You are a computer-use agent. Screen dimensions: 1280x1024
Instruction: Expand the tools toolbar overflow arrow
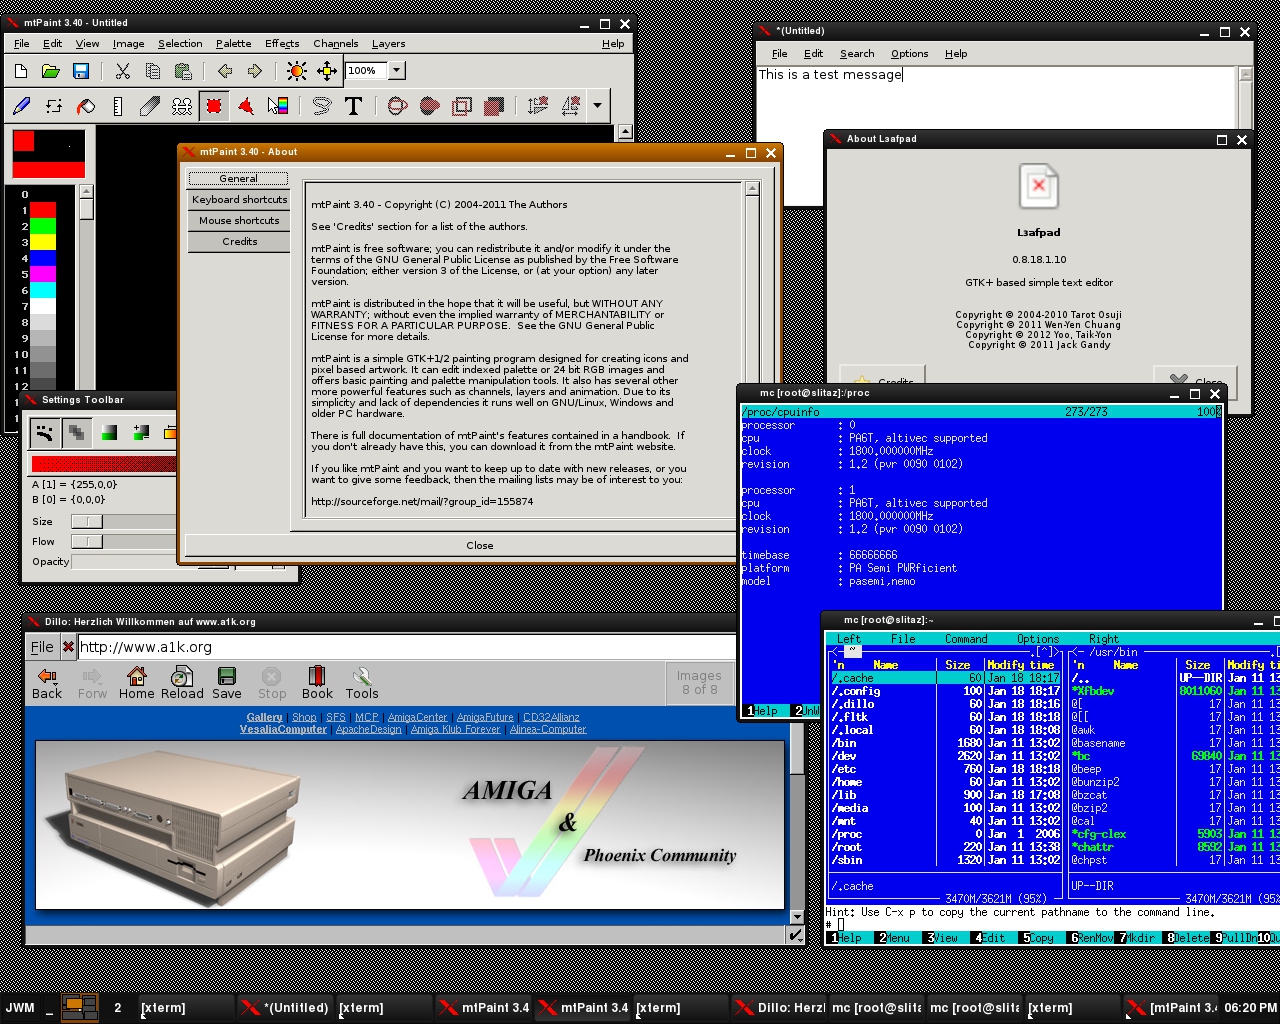tap(598, 106)
